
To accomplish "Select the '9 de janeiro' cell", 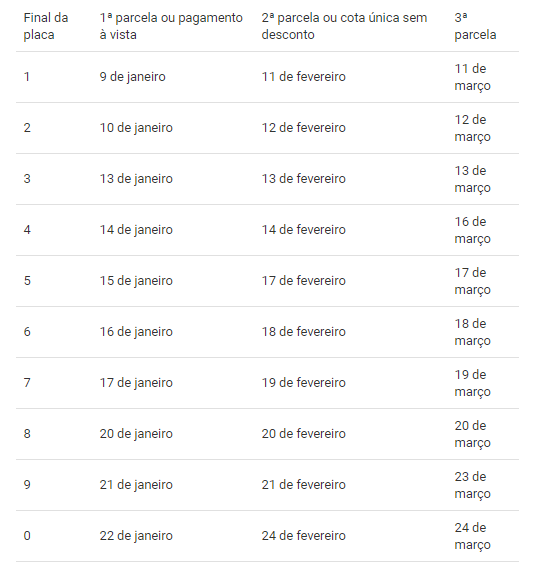I will pyautogui.click(x=132, y=77).
